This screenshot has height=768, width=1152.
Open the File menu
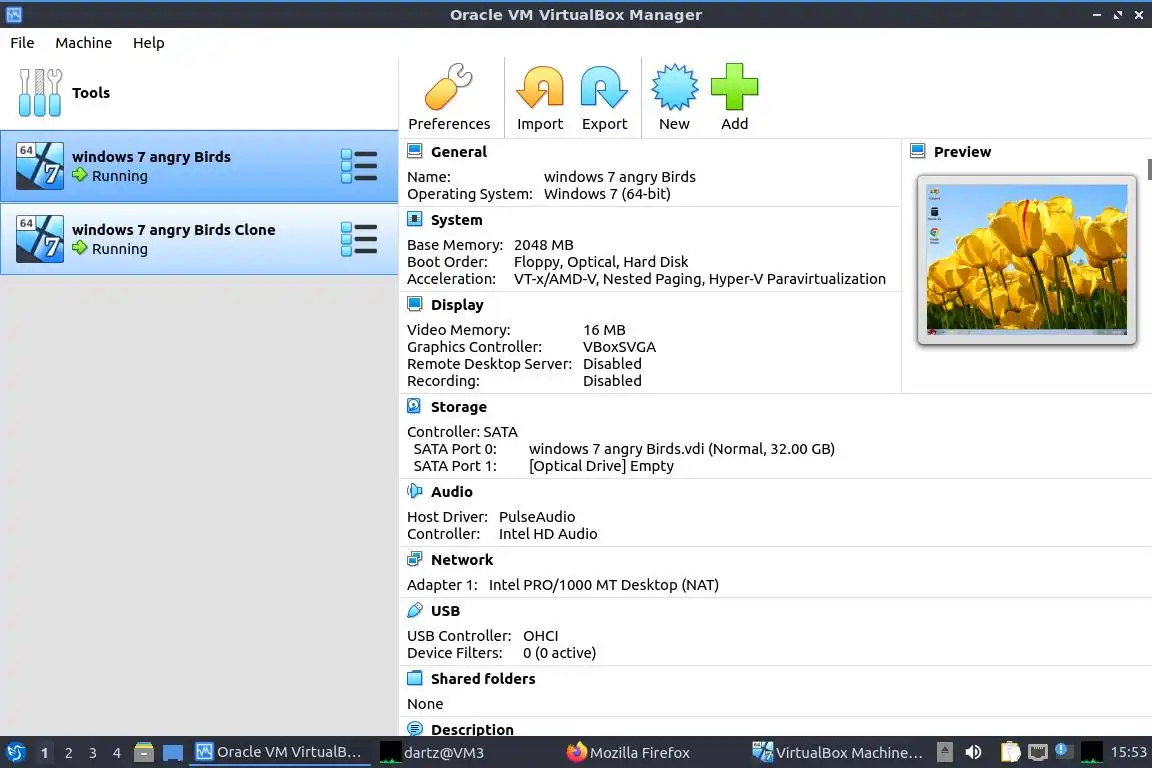pyautogui.click(x=22, y=43)
